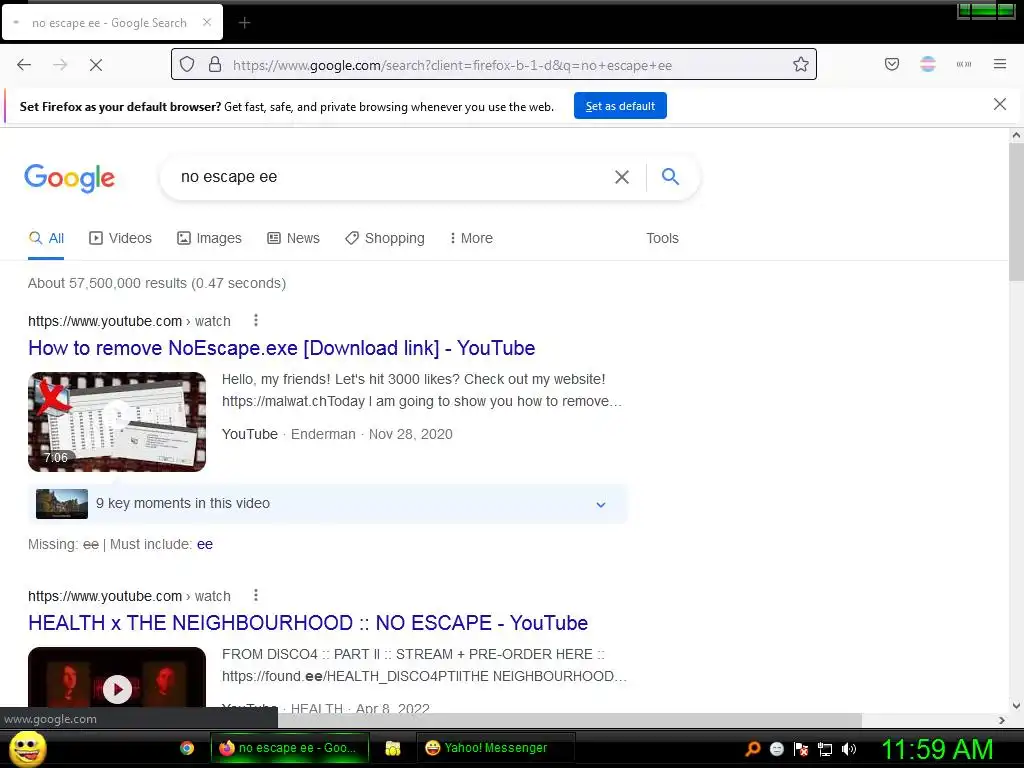The image size is (1024, 768).
Task: Switch to the Shopping tab
Action: (x=385, y=238)
